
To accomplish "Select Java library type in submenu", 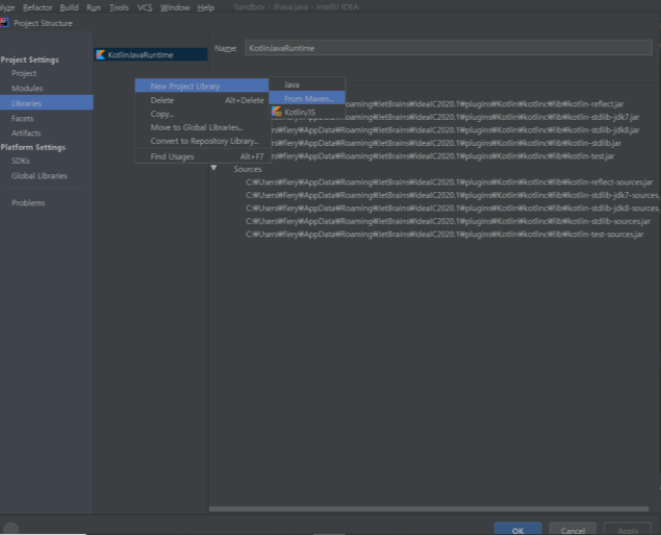I will click(307, 85).
